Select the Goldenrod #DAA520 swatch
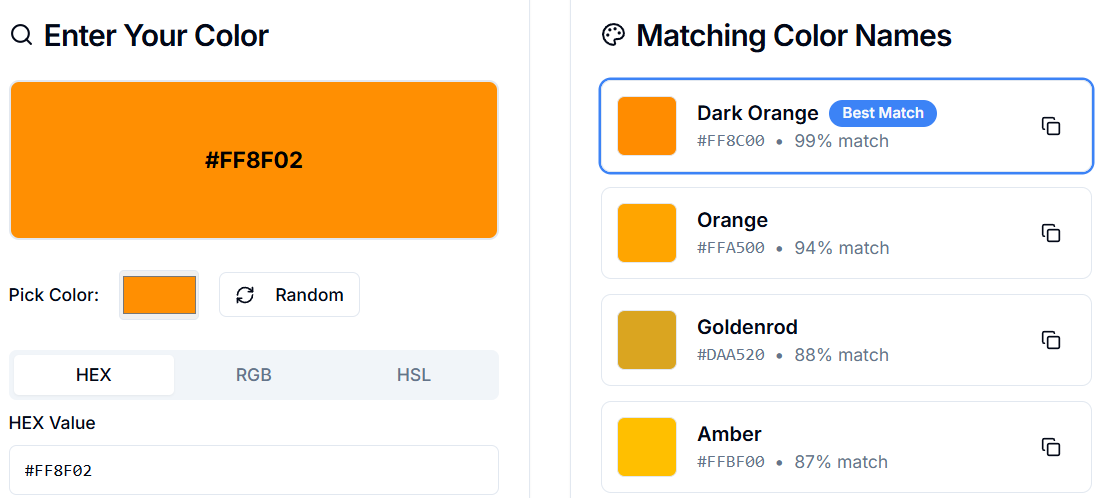The image size is (1116, 498). [x=647, y=340]
